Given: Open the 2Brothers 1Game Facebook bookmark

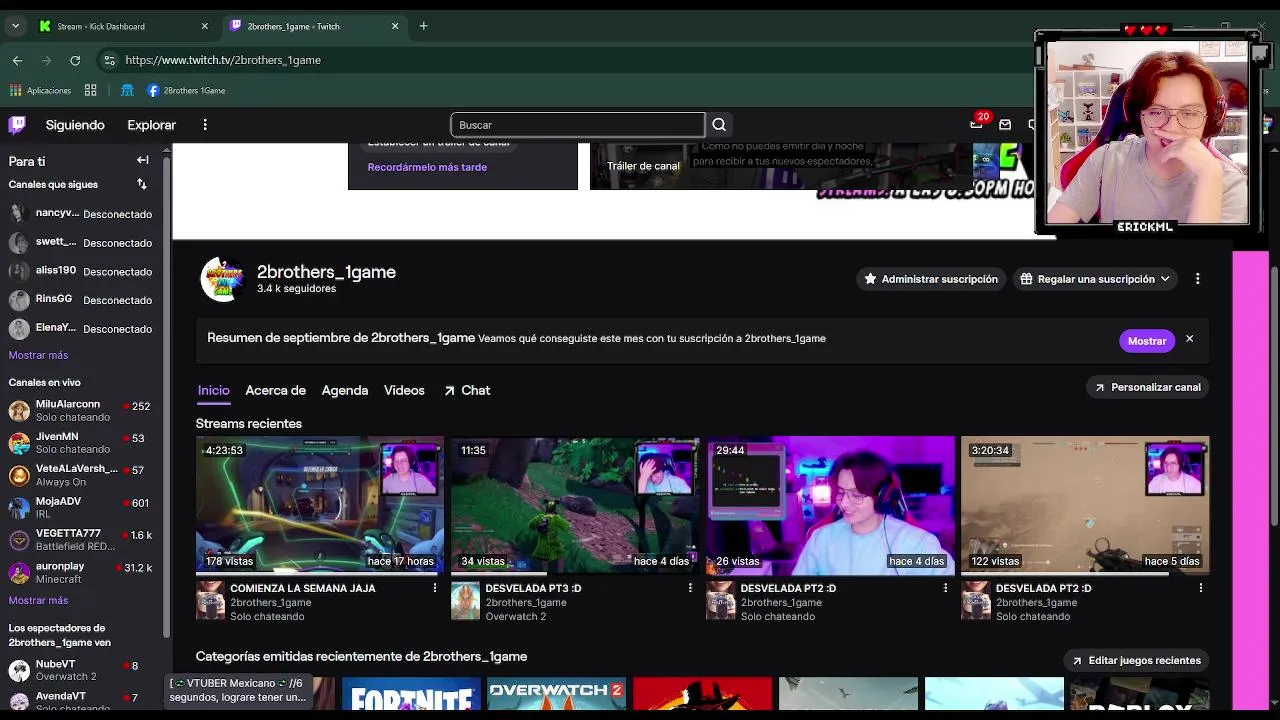Looking at the screenshot, I should [x=187, y=90].
